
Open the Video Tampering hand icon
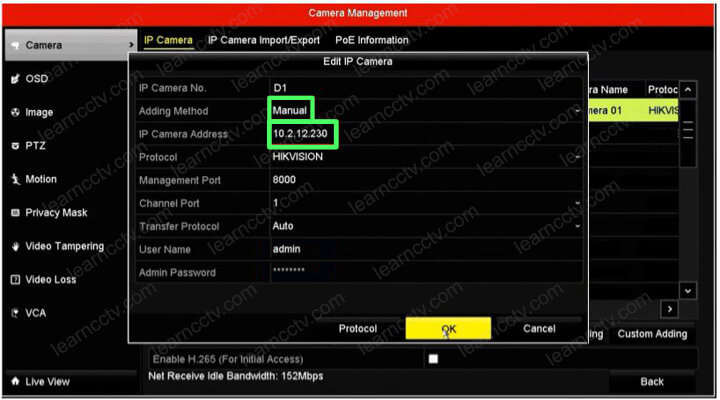click(x=14, y=247)
